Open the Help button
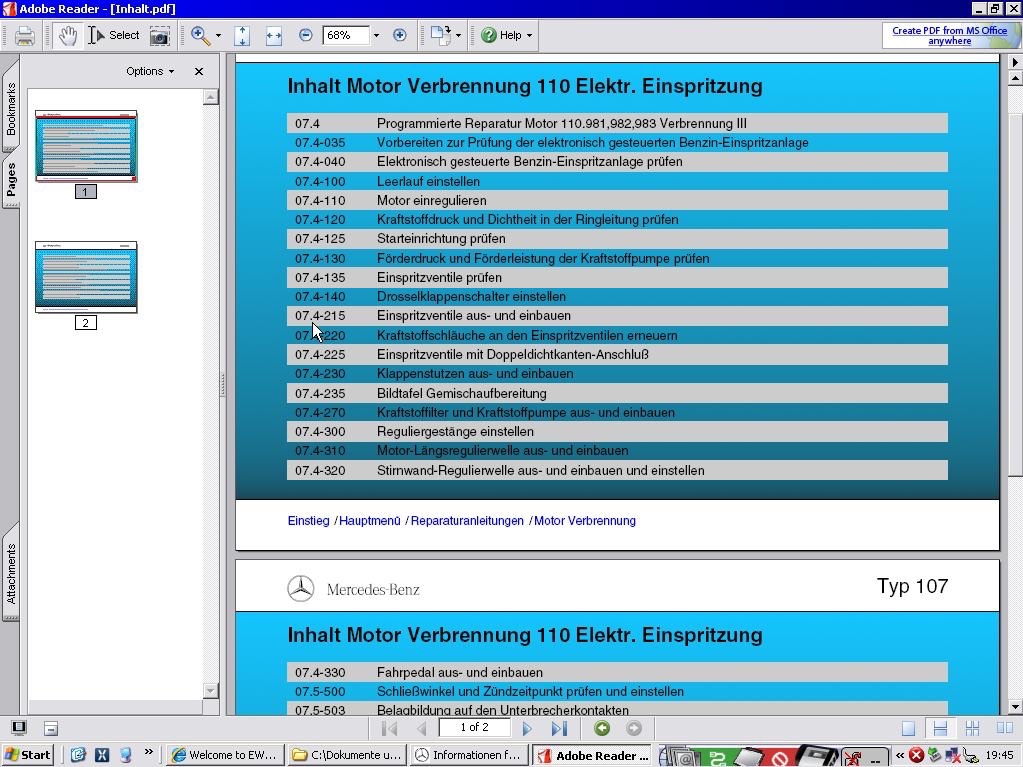The height and width of the screenshot is (767, 1023). (501, 35)
